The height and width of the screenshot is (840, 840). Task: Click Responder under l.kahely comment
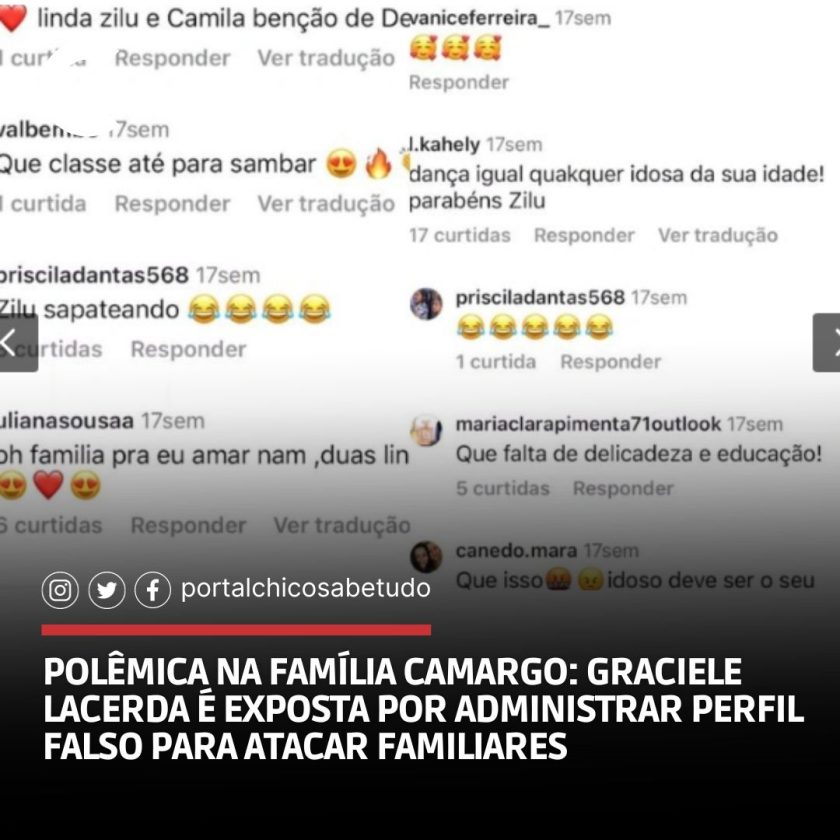(x=584, y=235)
